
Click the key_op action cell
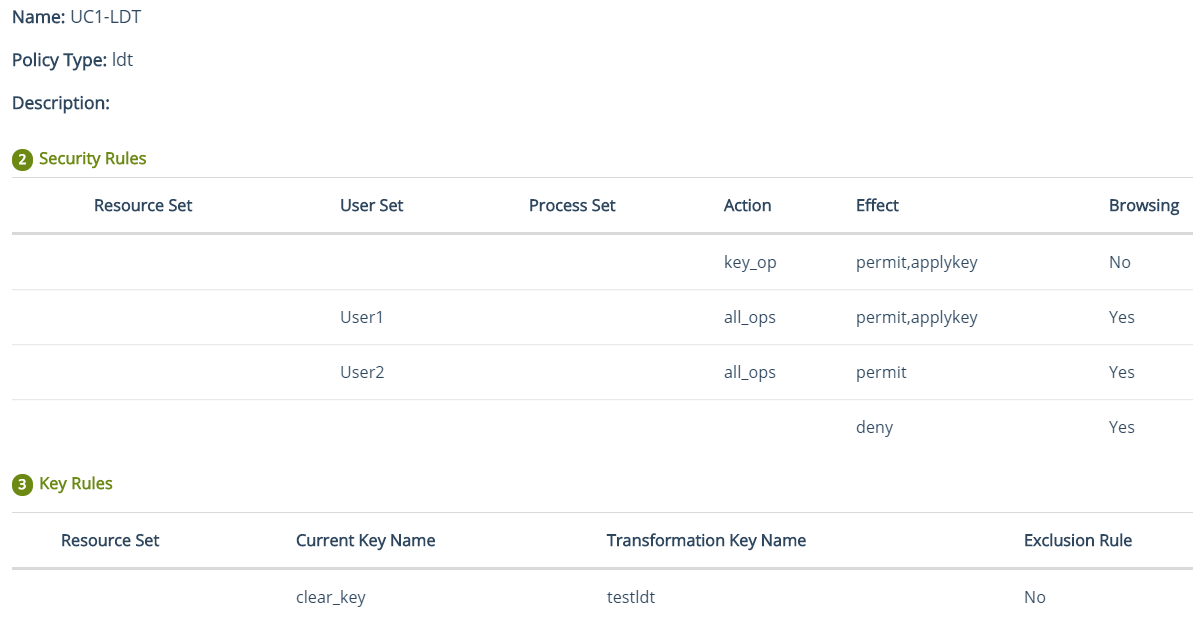(750, 263)
